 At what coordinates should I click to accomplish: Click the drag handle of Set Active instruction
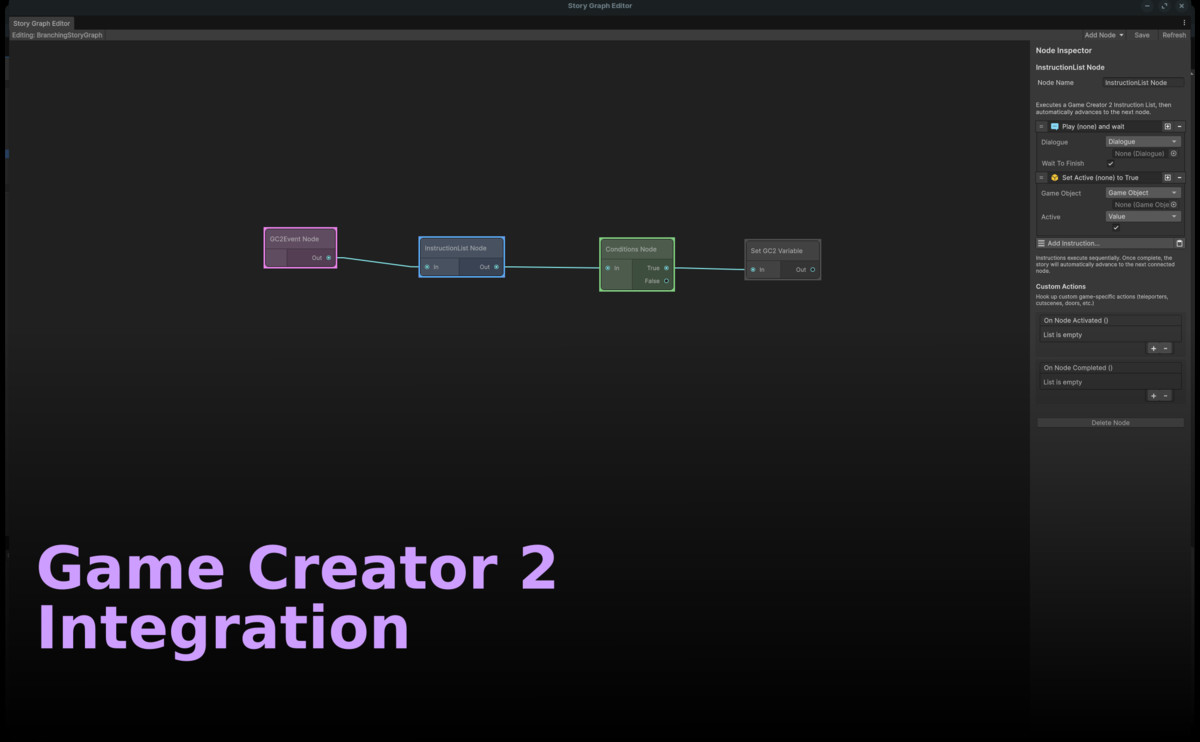[x=1041, y=177]
